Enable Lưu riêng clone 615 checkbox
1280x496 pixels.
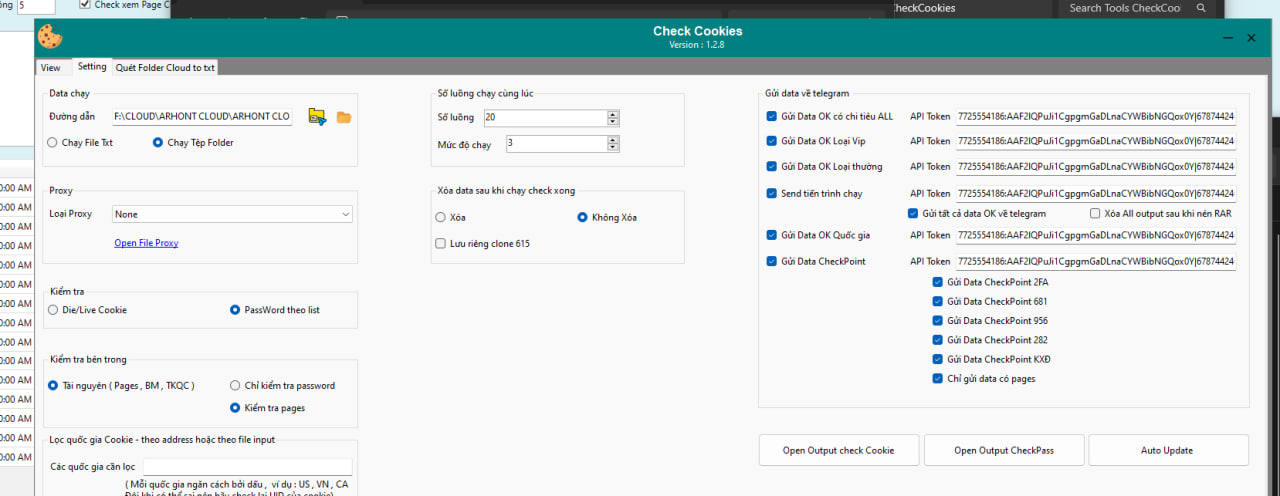(441, 243)
